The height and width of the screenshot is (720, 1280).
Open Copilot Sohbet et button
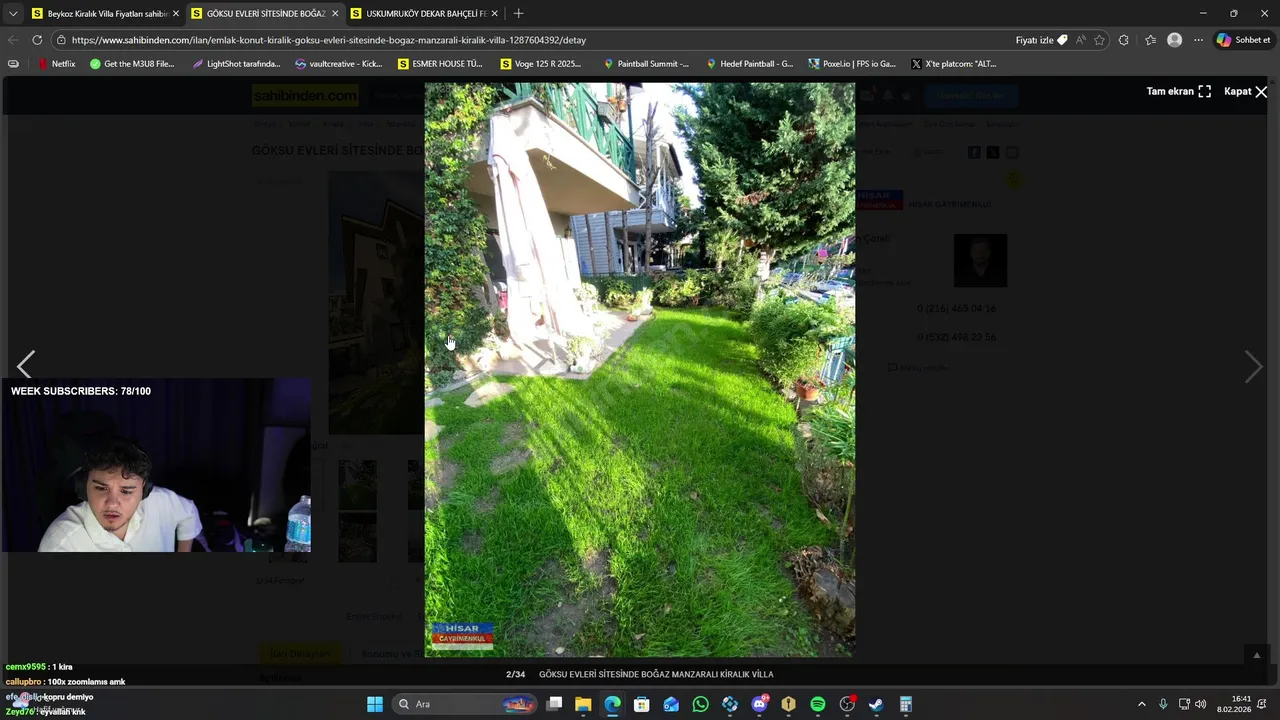pos(1243,40)
